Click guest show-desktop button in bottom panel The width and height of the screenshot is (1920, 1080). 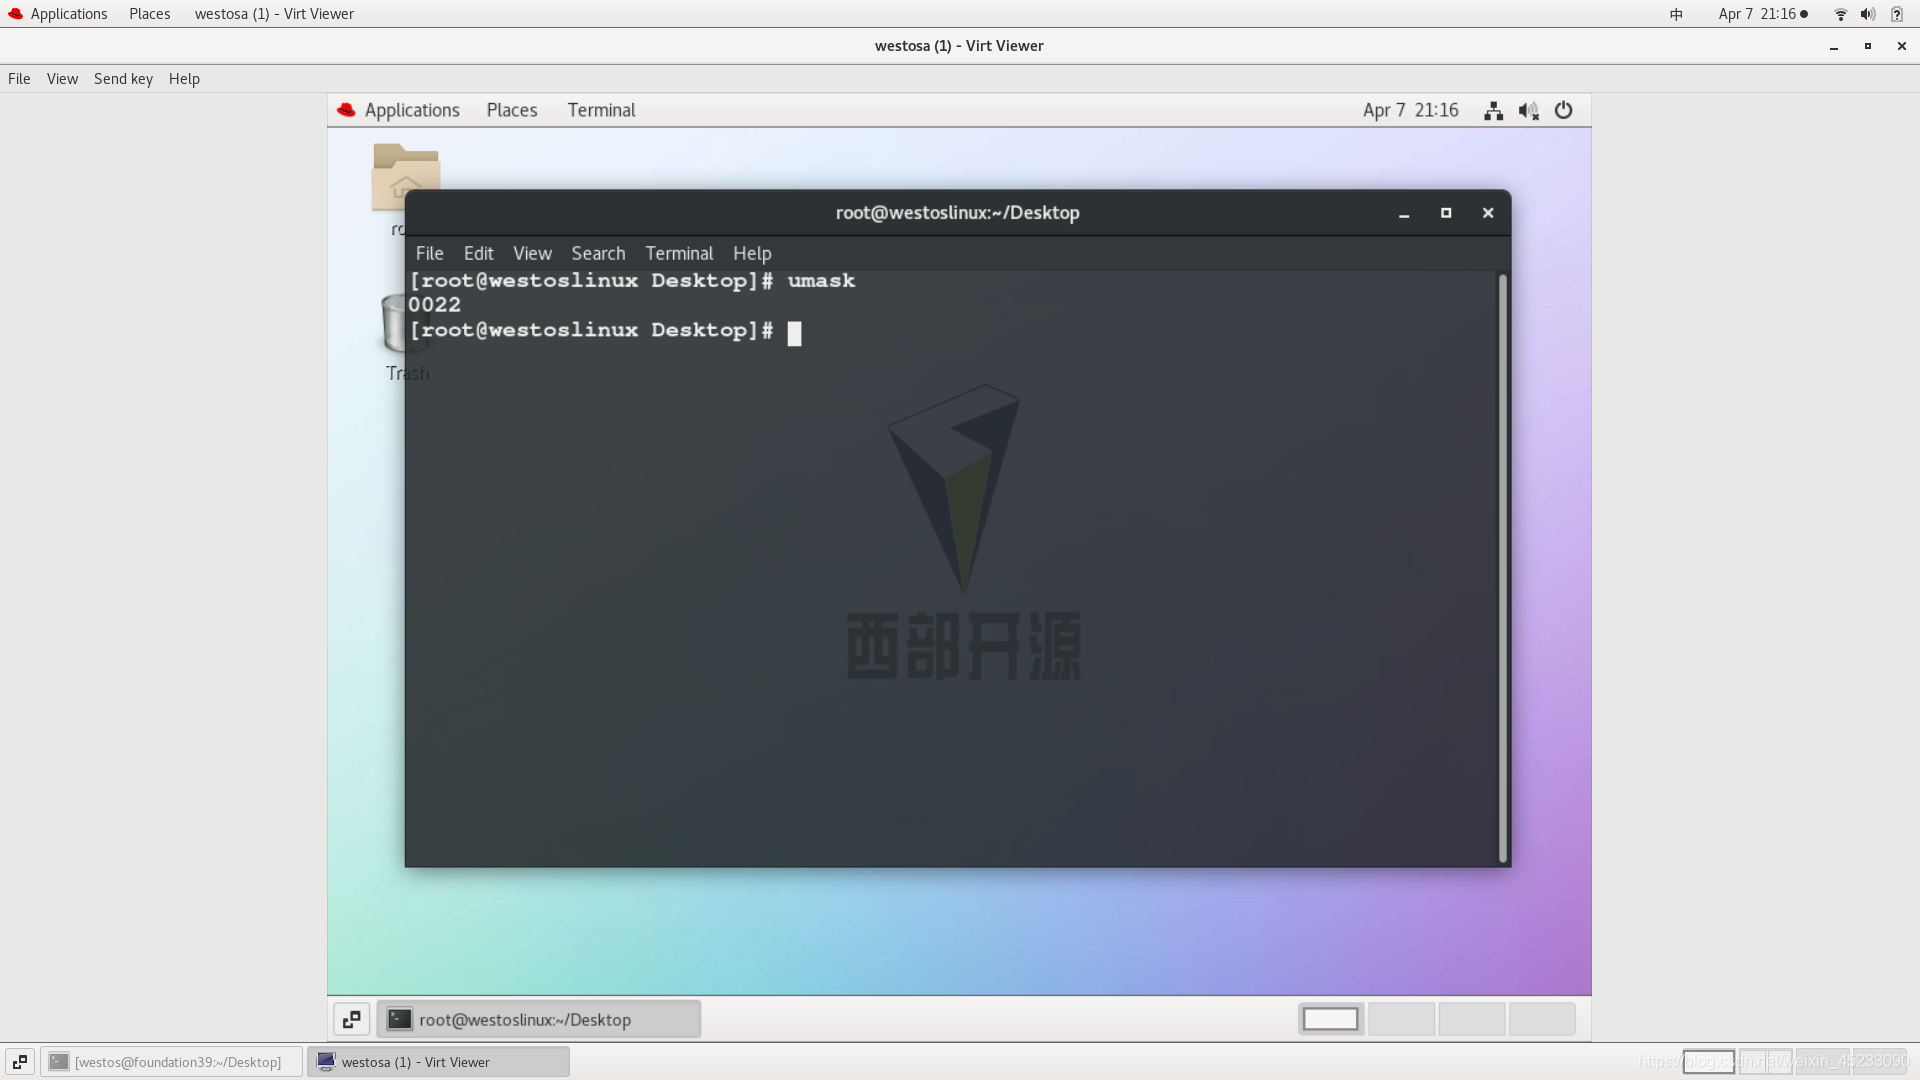click(x=352, y=1020)
